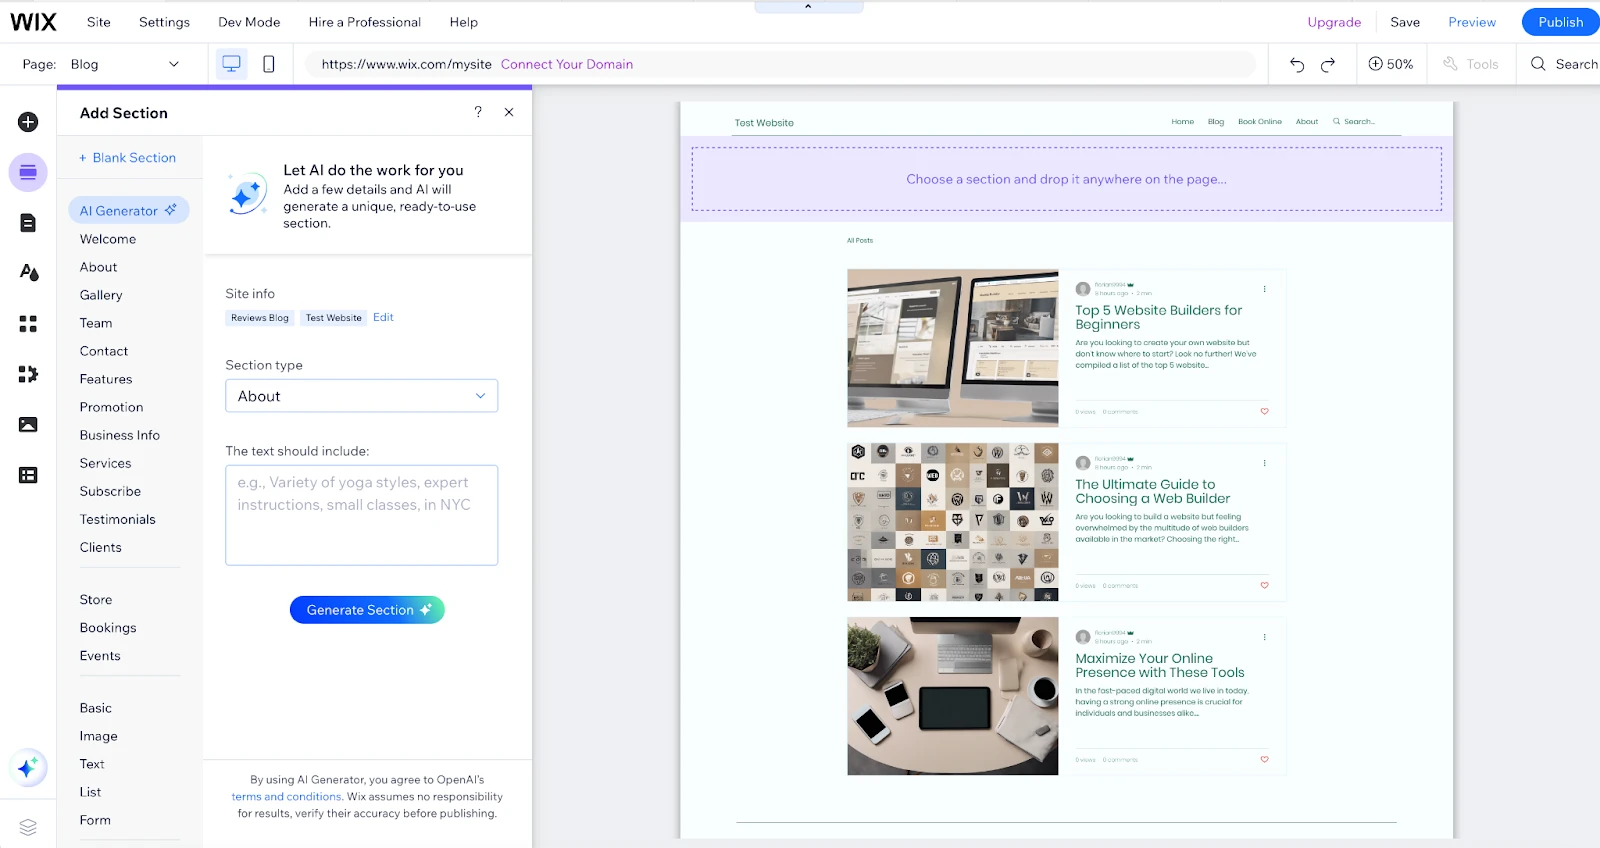Viewport: 1600px width, 848px height.
Task: Click the Test Website site info tag
Action: 334,318
